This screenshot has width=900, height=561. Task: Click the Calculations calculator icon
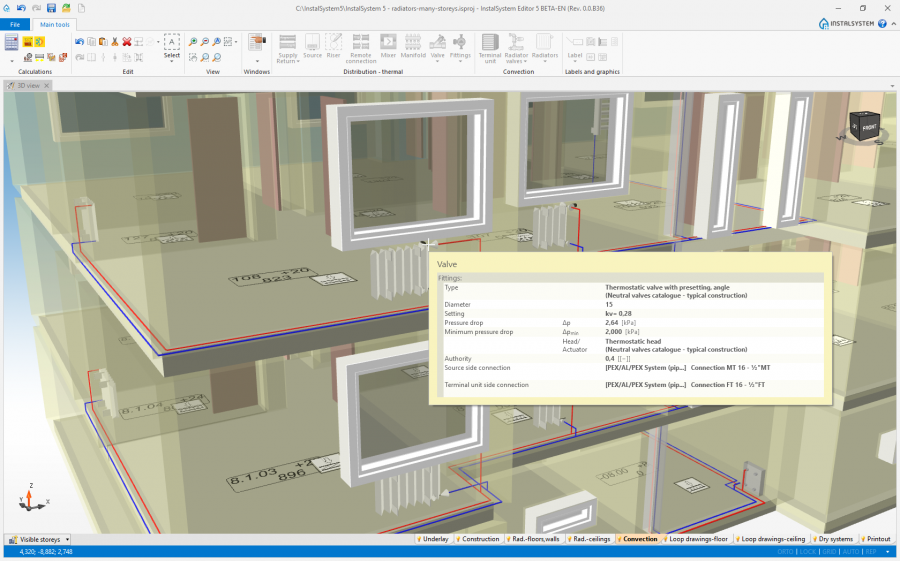pyautogui.click(x=12, y=42)
